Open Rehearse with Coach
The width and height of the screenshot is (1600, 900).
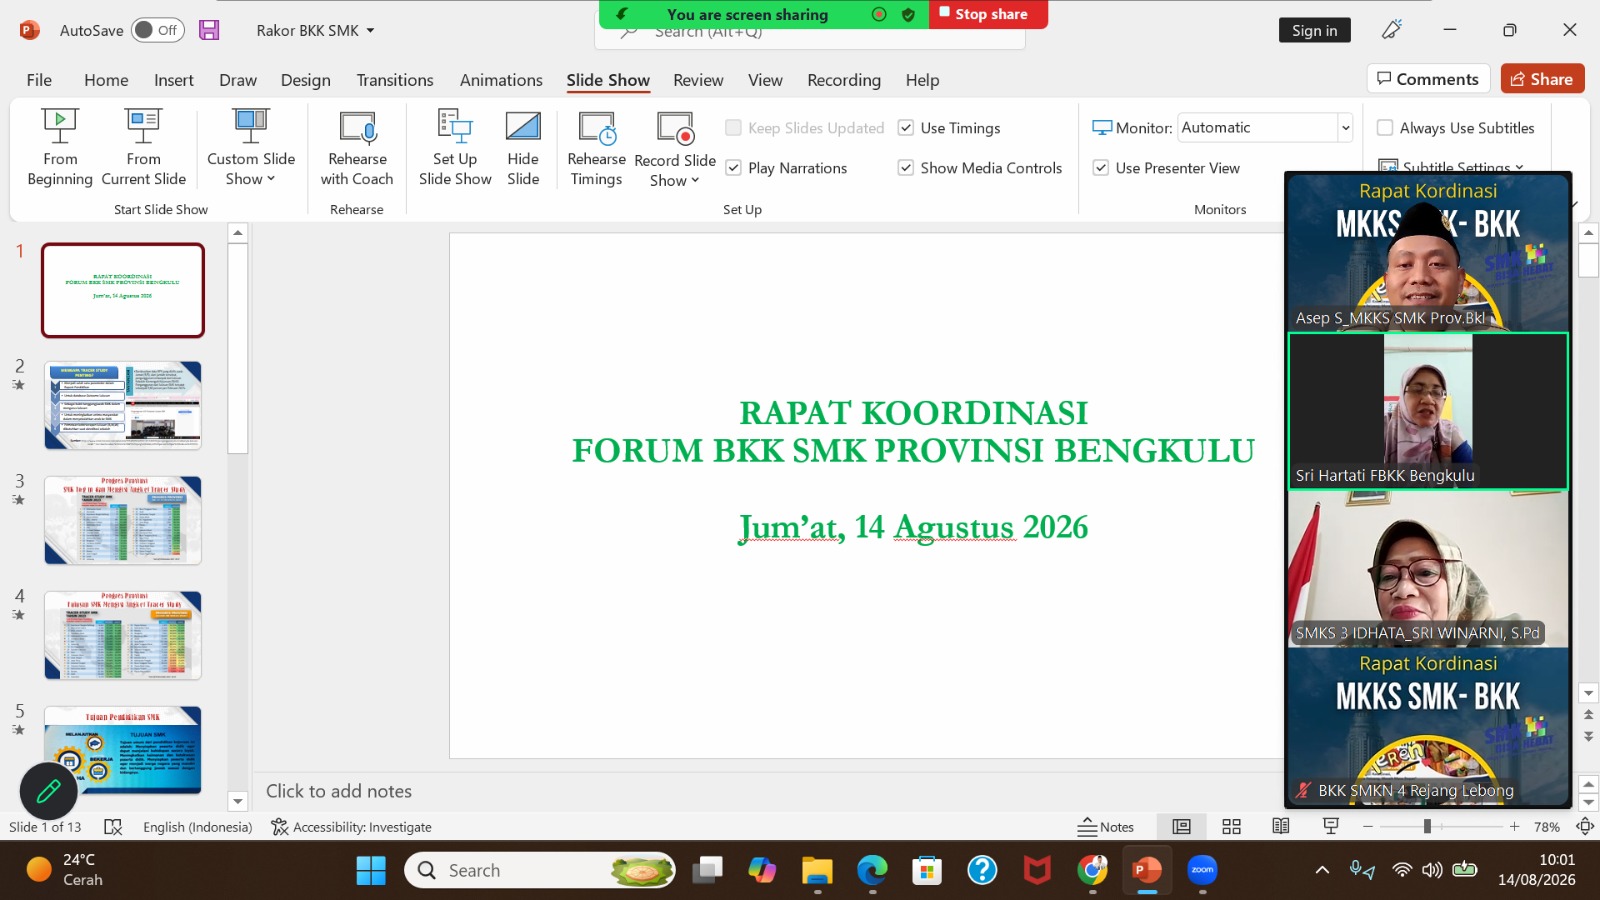click(357, 147)
